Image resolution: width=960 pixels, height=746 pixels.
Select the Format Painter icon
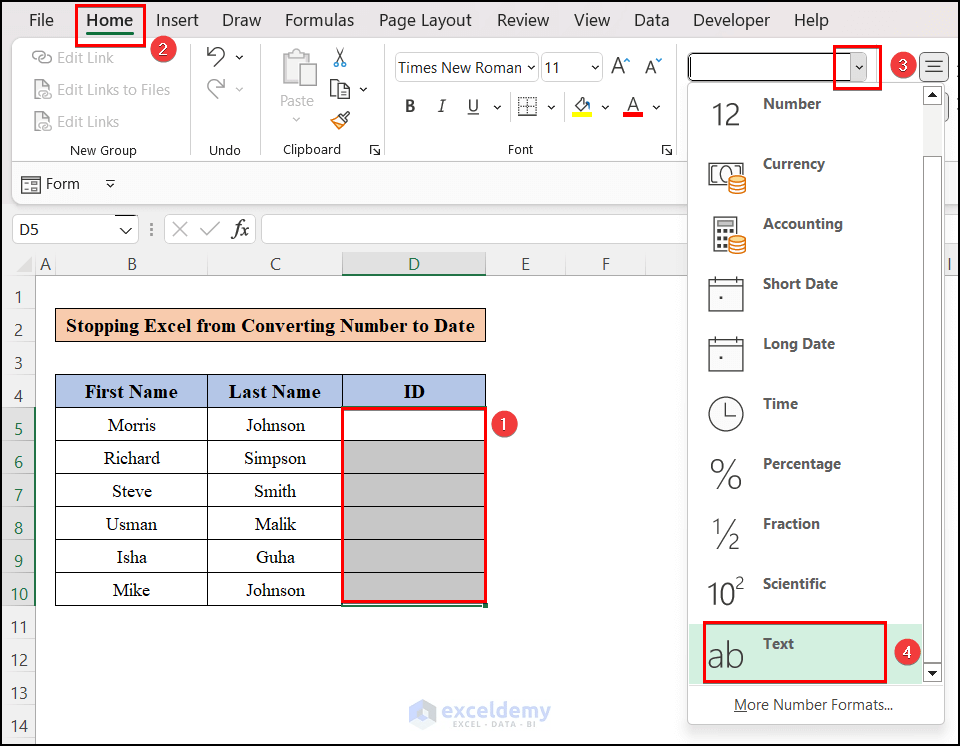(339, 120)
